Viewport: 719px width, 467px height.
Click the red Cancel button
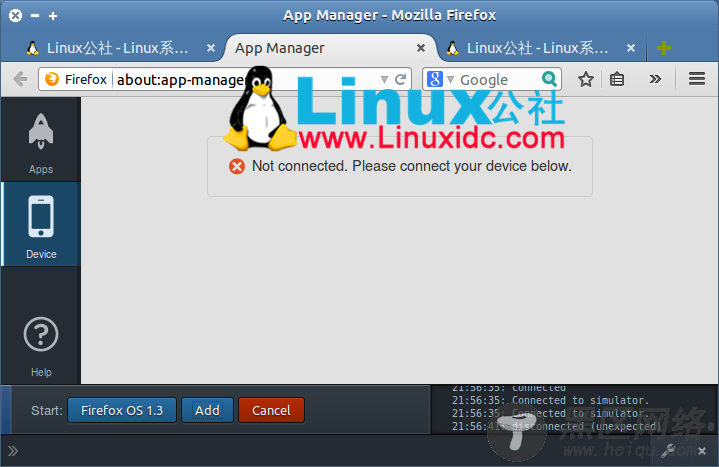point(271,410)
